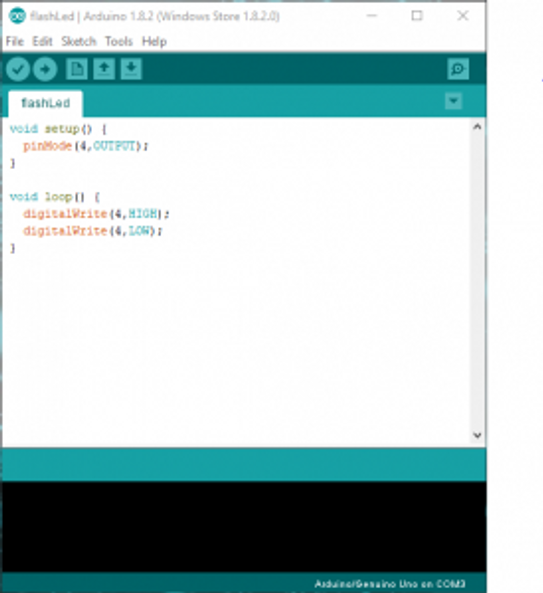Click the editor scrollbar up arrow
Screen dimensions: 543x593
477,127
